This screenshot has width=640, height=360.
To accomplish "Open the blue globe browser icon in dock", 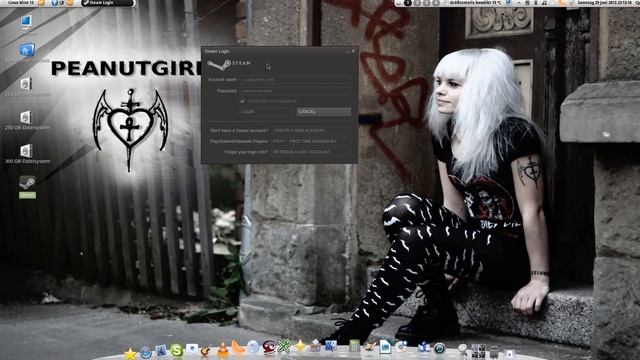I will point(146,352).
